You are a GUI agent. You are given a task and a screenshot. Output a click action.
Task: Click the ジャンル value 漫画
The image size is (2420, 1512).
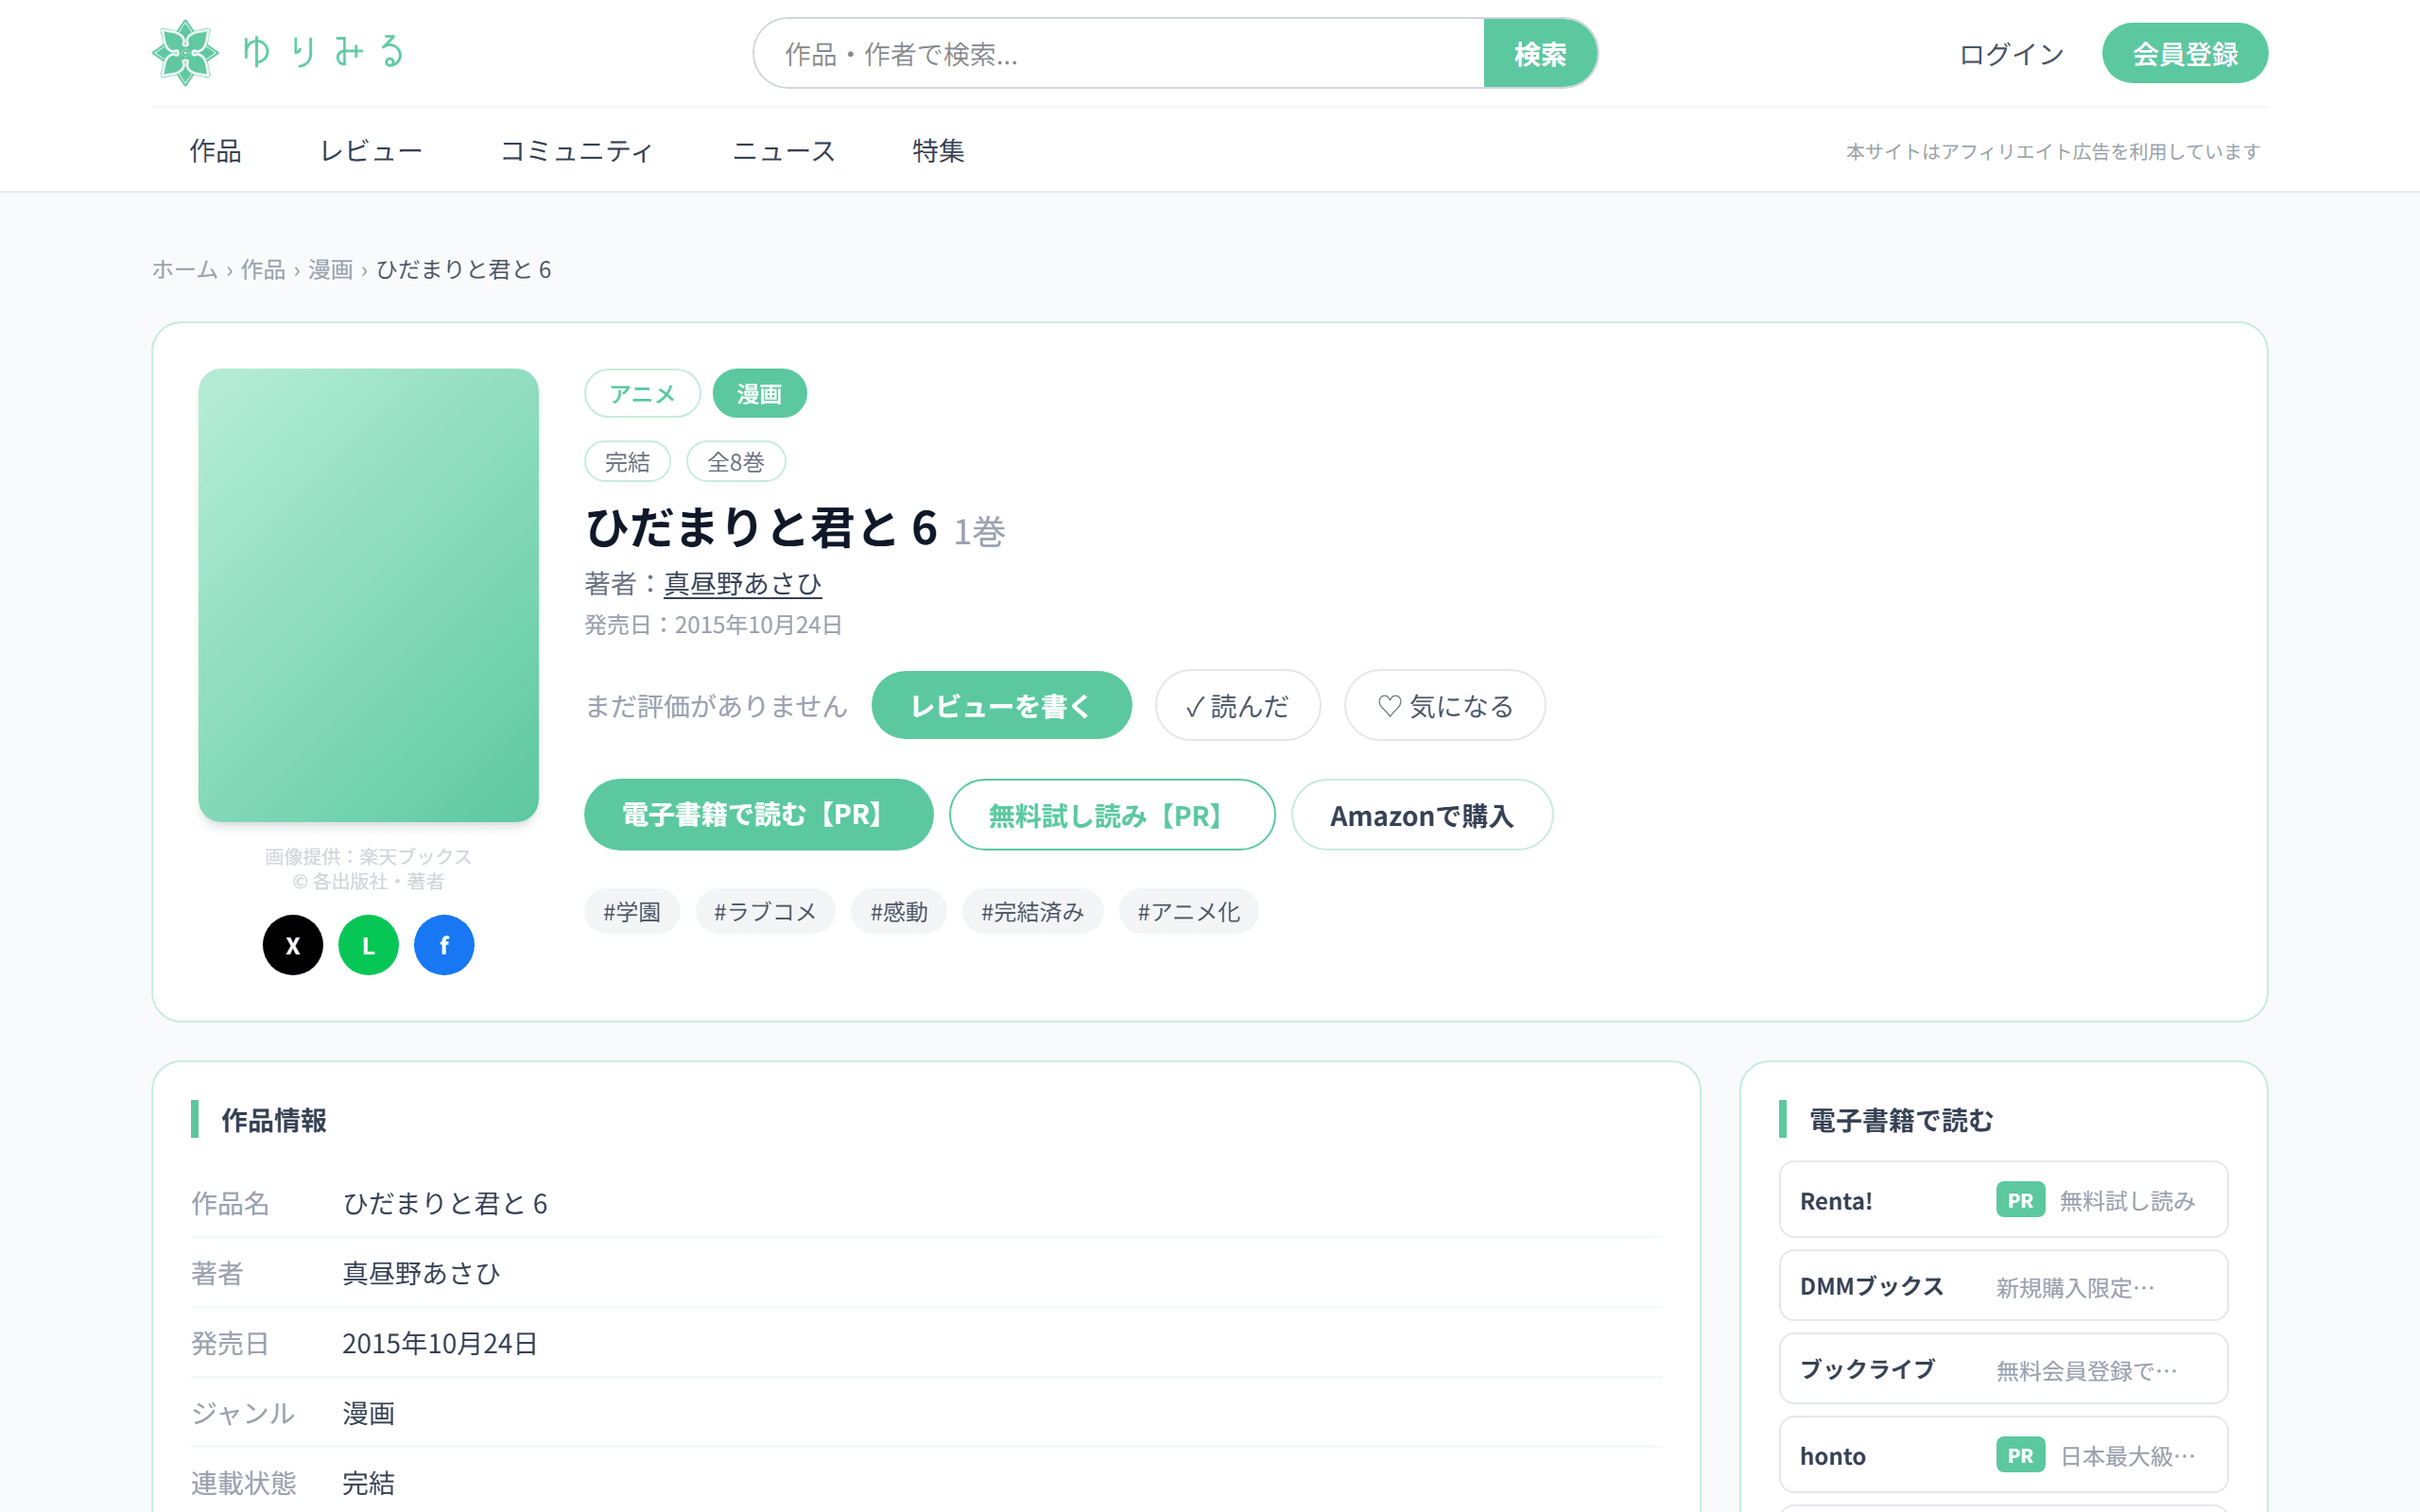pos(369,1413)
